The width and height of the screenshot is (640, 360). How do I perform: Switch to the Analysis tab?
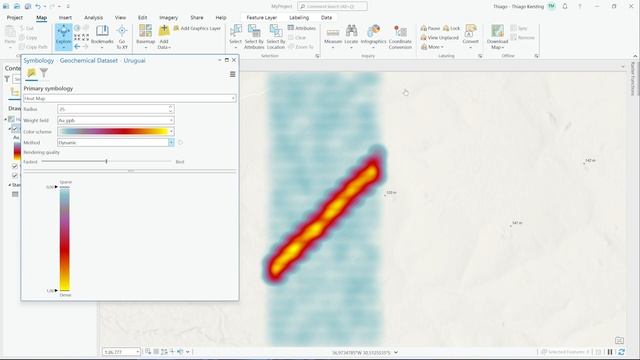coord(93,18)
